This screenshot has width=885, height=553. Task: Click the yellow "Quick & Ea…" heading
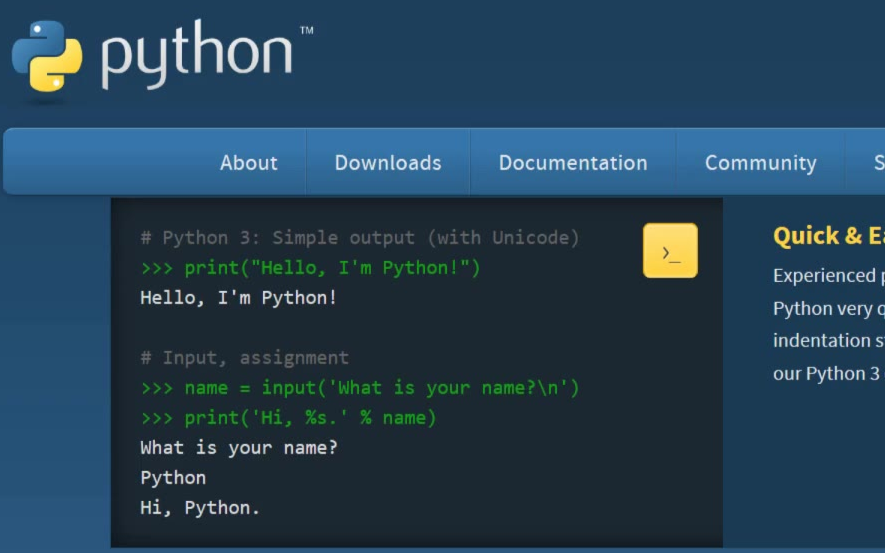828,236
